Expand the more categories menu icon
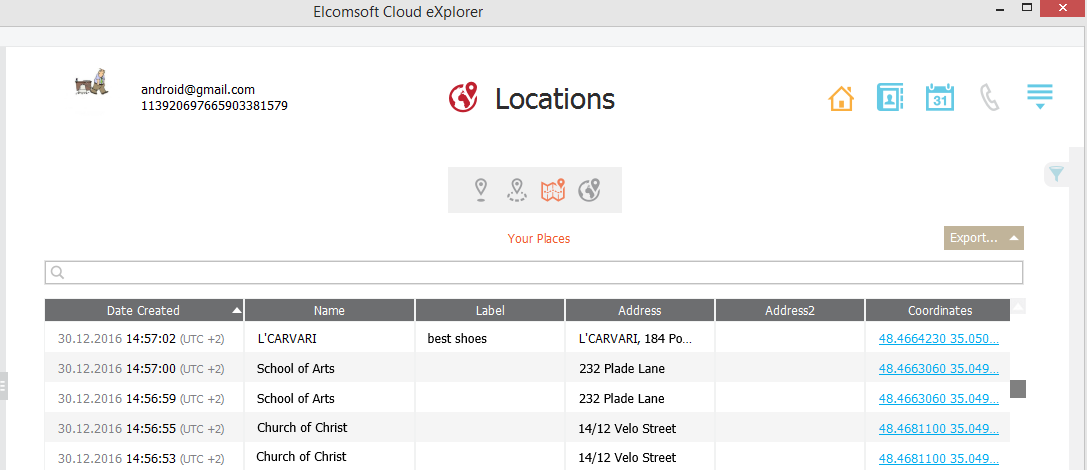 point(1040,97)
